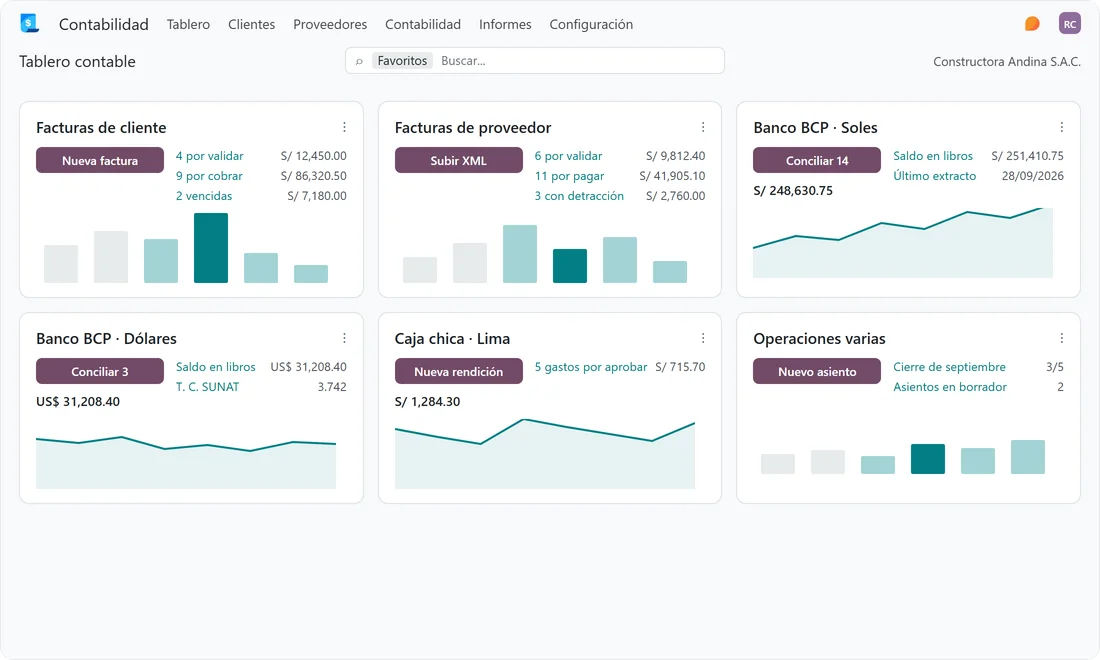1100x660 pixels.
Task: Click the Banco BCP · Dólares card title
Action: pyautogui.click(x=106, y=339)
